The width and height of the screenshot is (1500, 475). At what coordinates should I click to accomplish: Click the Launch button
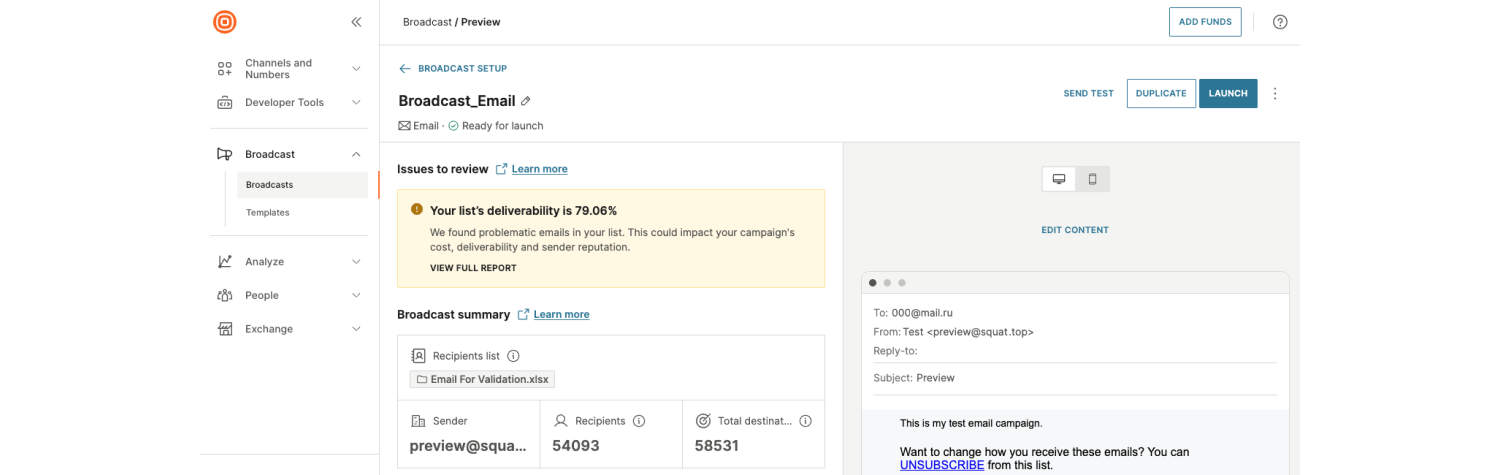click(x=1227, y=93)
